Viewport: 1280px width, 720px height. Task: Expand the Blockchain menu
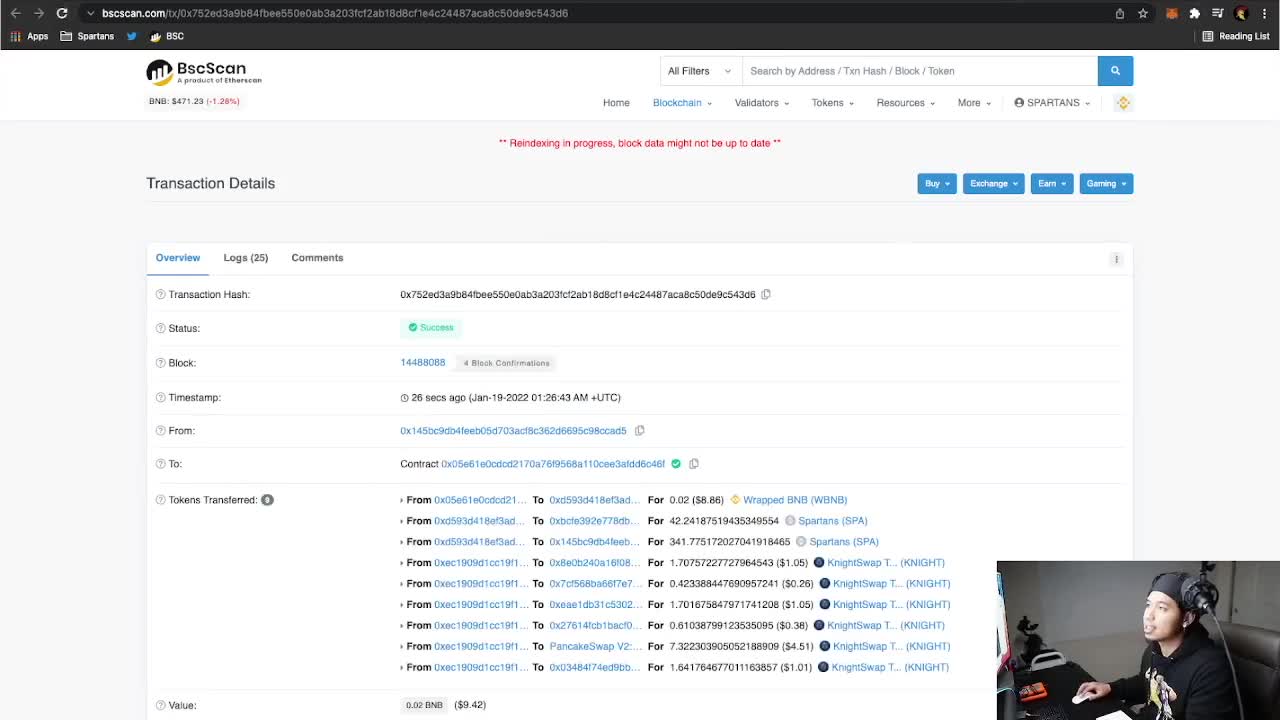click(x=682, y=103)
